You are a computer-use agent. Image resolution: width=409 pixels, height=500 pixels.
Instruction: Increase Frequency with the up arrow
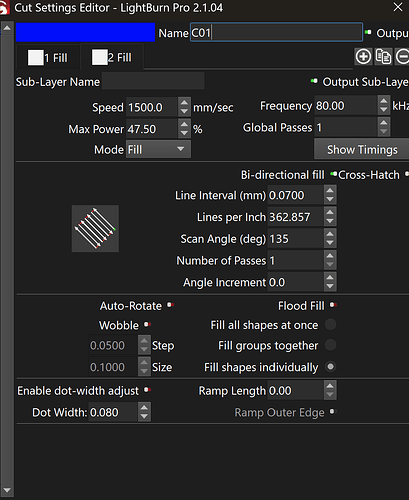pos(384,101)
